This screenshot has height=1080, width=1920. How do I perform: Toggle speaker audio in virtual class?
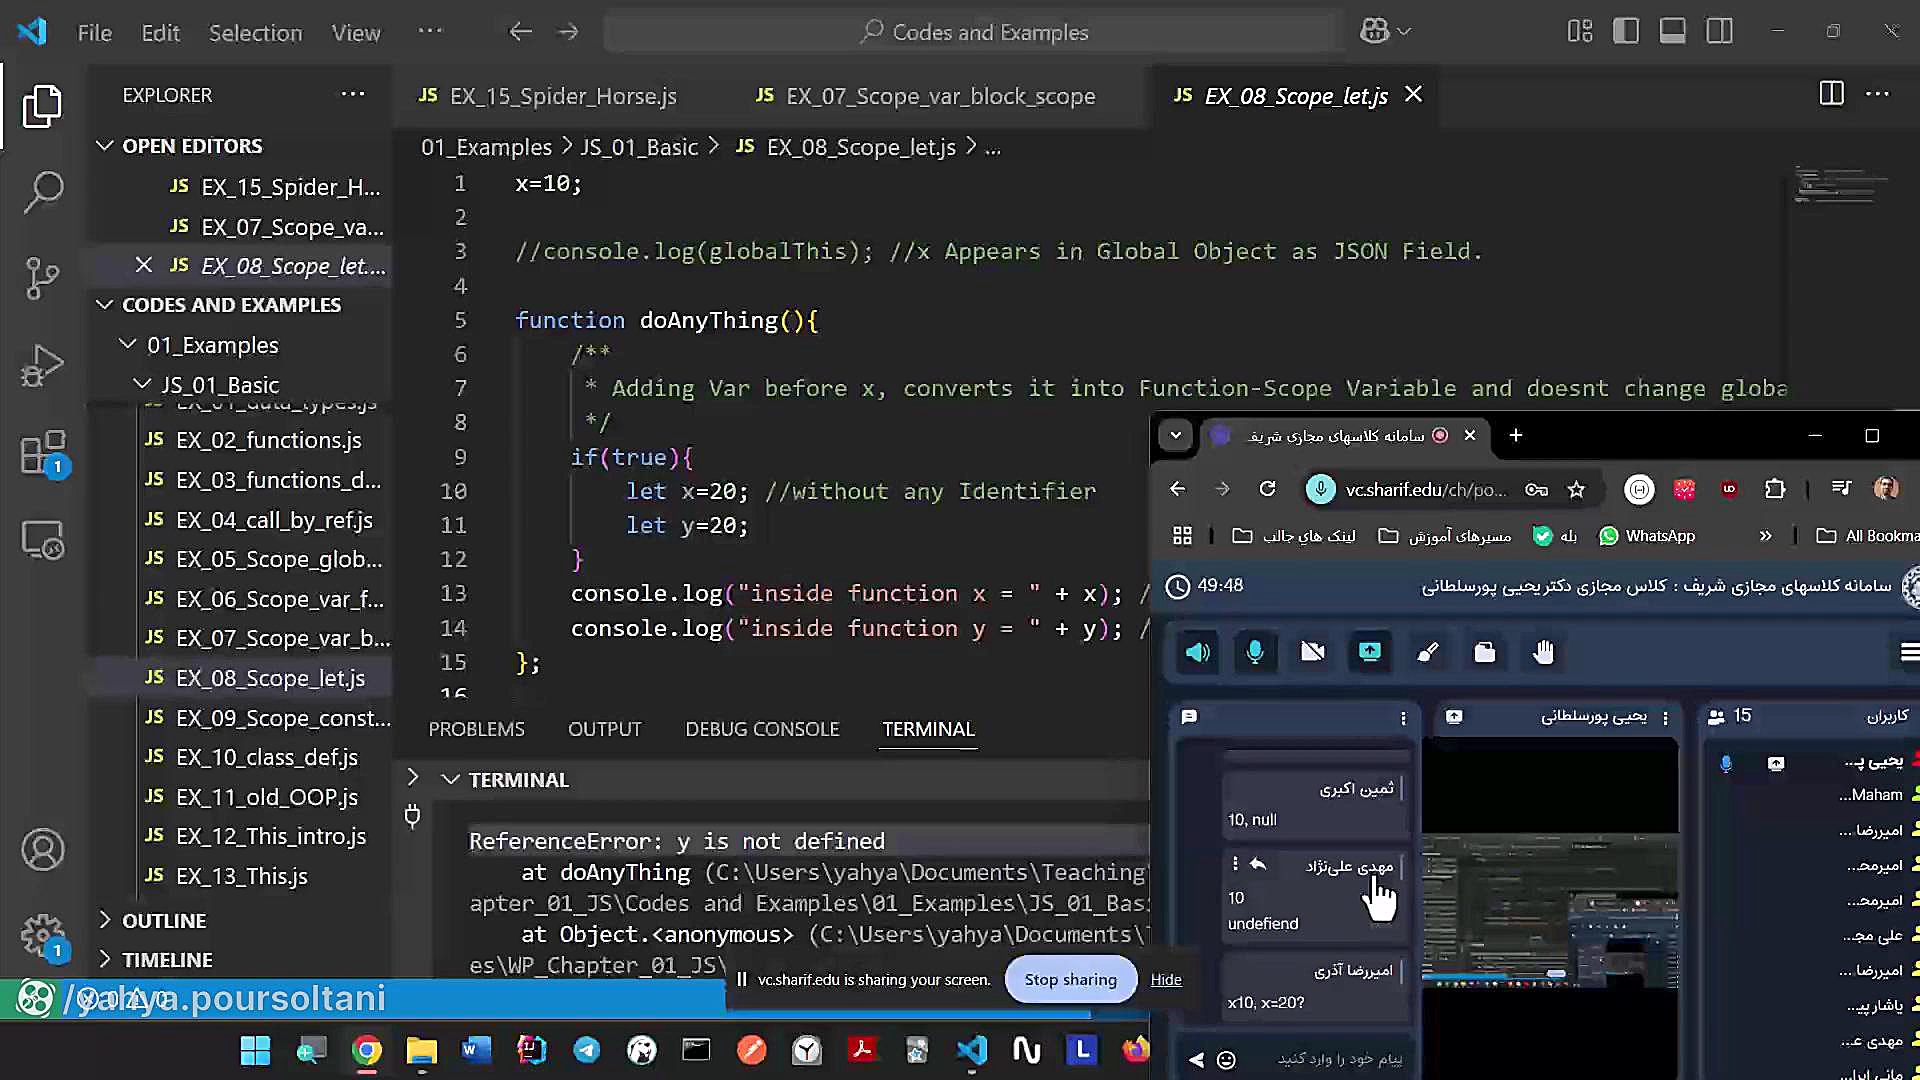click(x=1197, y=653)
